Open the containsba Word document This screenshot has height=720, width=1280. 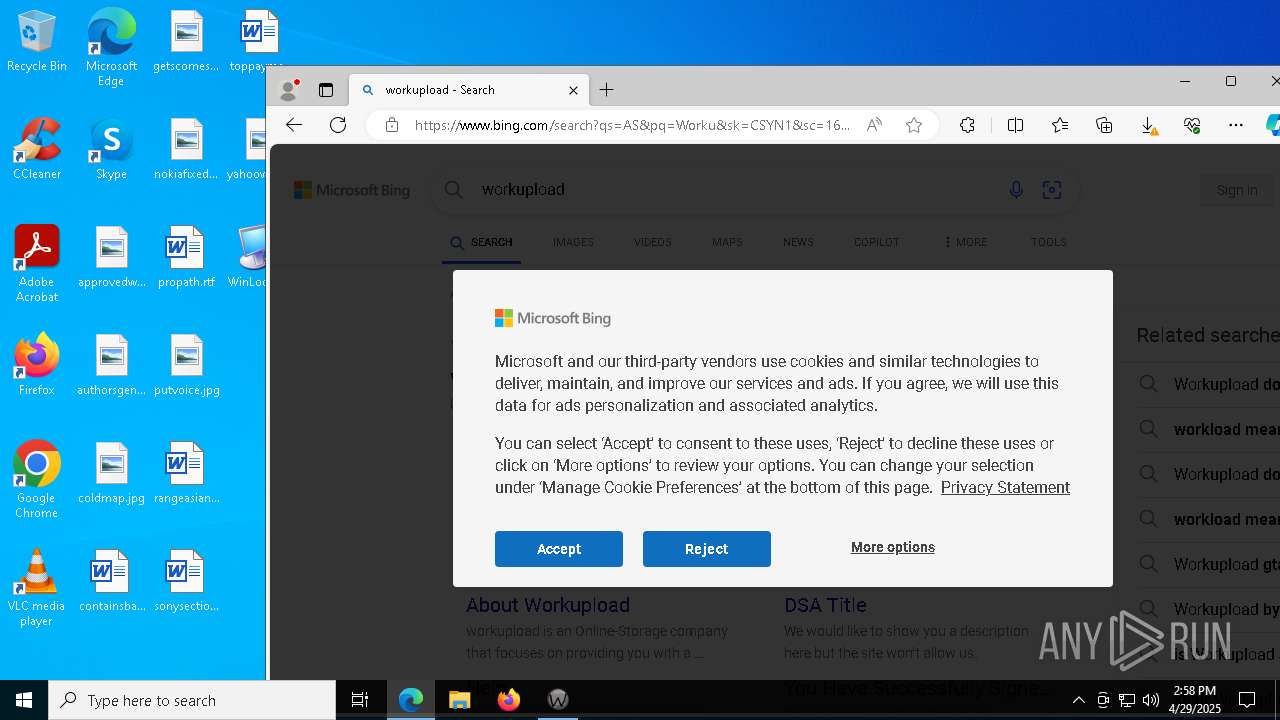tap(111, 582)
